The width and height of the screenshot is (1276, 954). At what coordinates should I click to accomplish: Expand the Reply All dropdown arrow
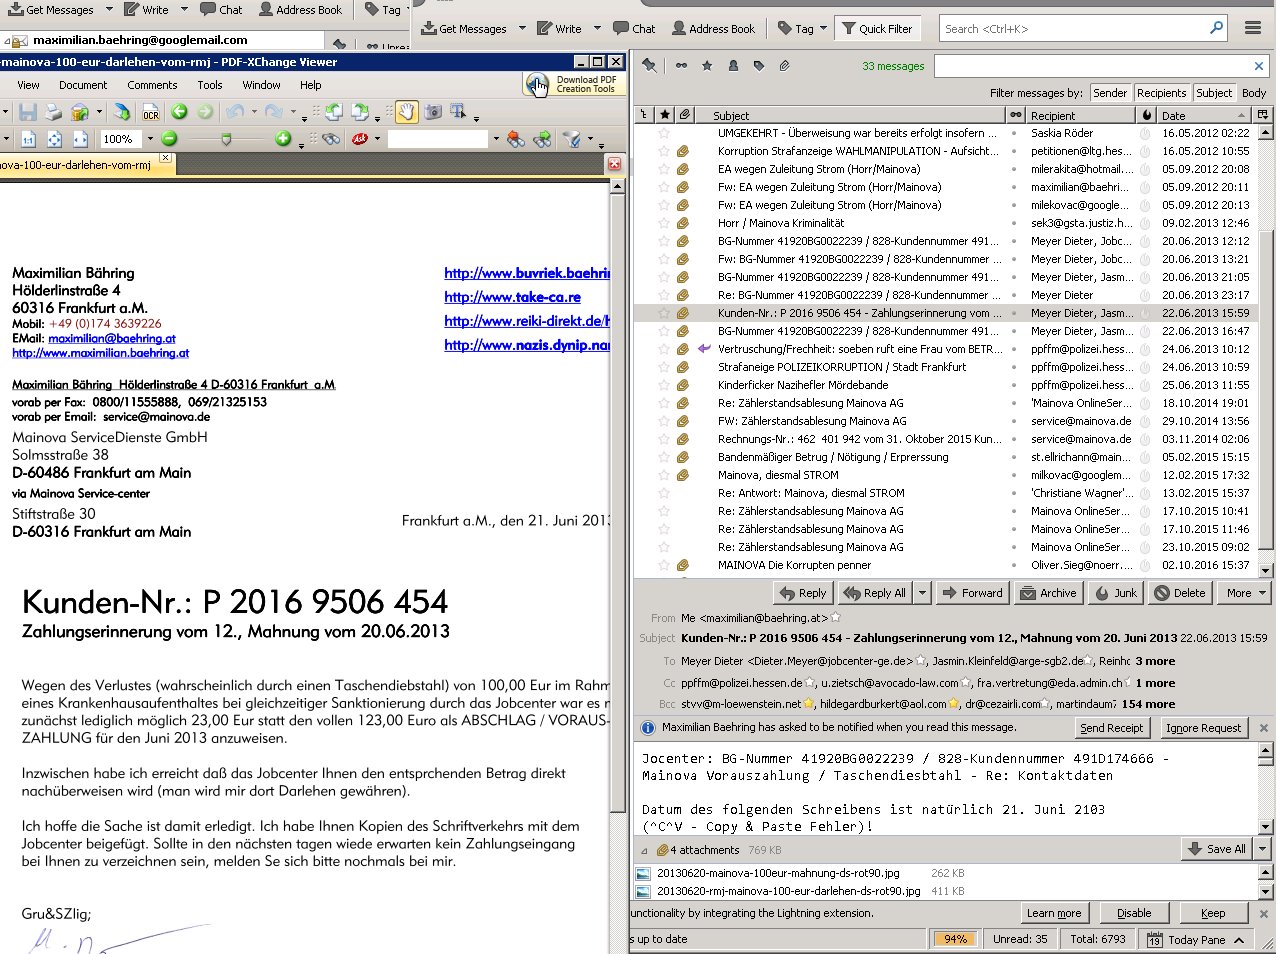tap(922, 593)
